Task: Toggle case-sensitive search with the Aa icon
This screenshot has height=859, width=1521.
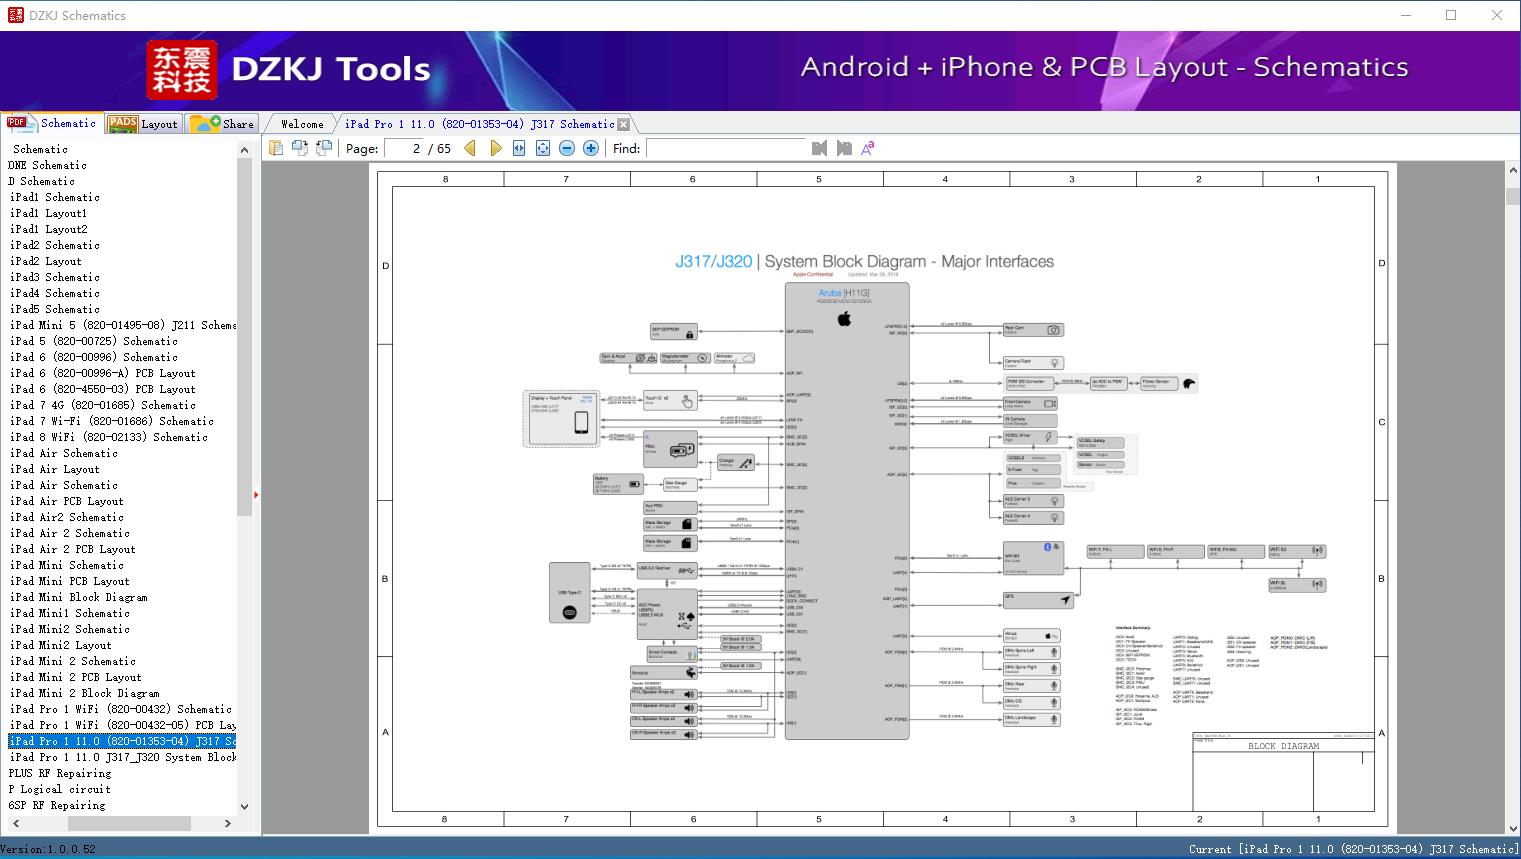Action: (866, 146)
